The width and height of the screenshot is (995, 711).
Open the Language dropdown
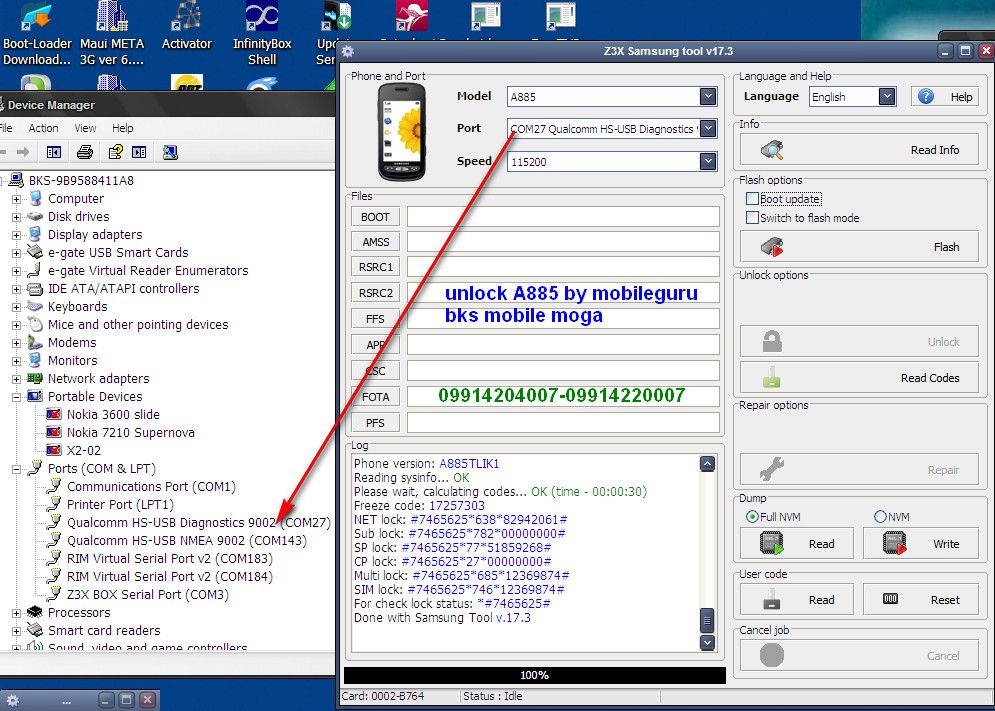coord(887,96)
